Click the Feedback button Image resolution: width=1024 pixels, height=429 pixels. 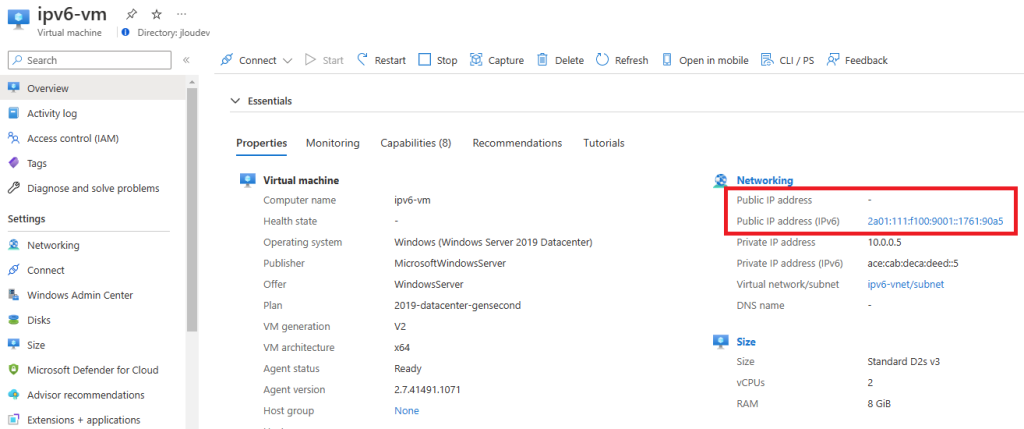point(857,60)
